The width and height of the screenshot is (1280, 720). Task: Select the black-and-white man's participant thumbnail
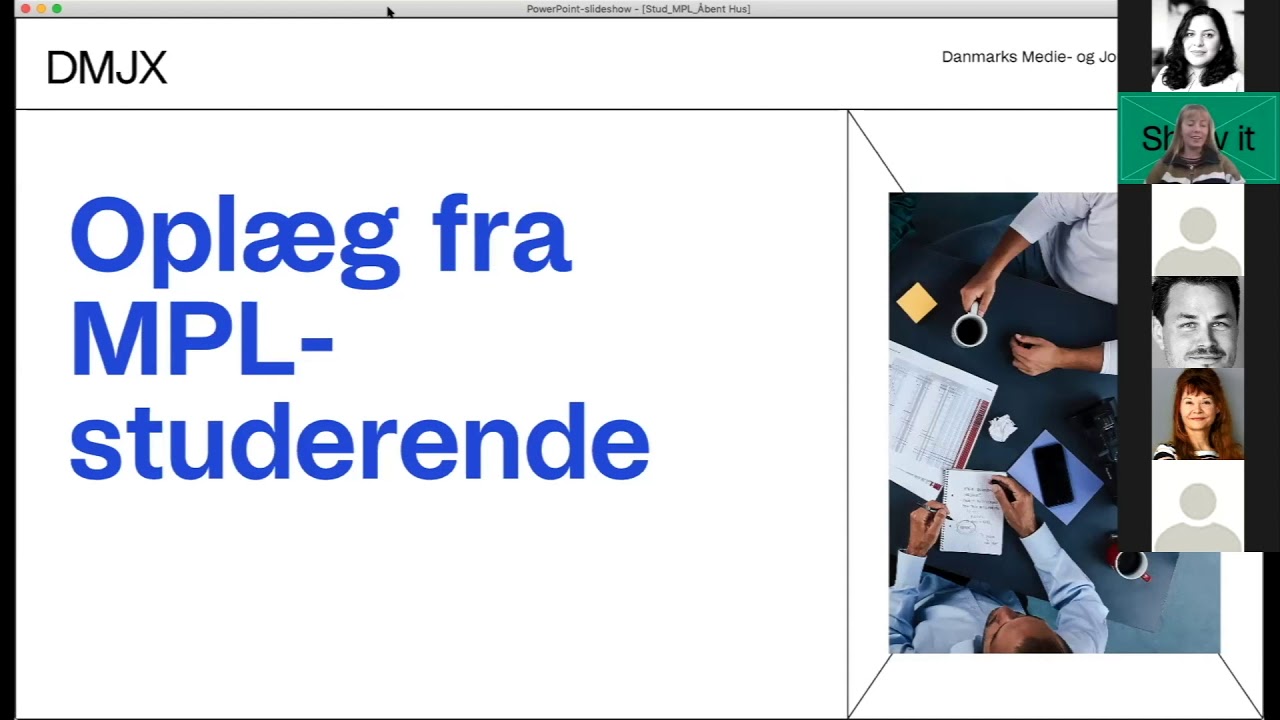1198,322
